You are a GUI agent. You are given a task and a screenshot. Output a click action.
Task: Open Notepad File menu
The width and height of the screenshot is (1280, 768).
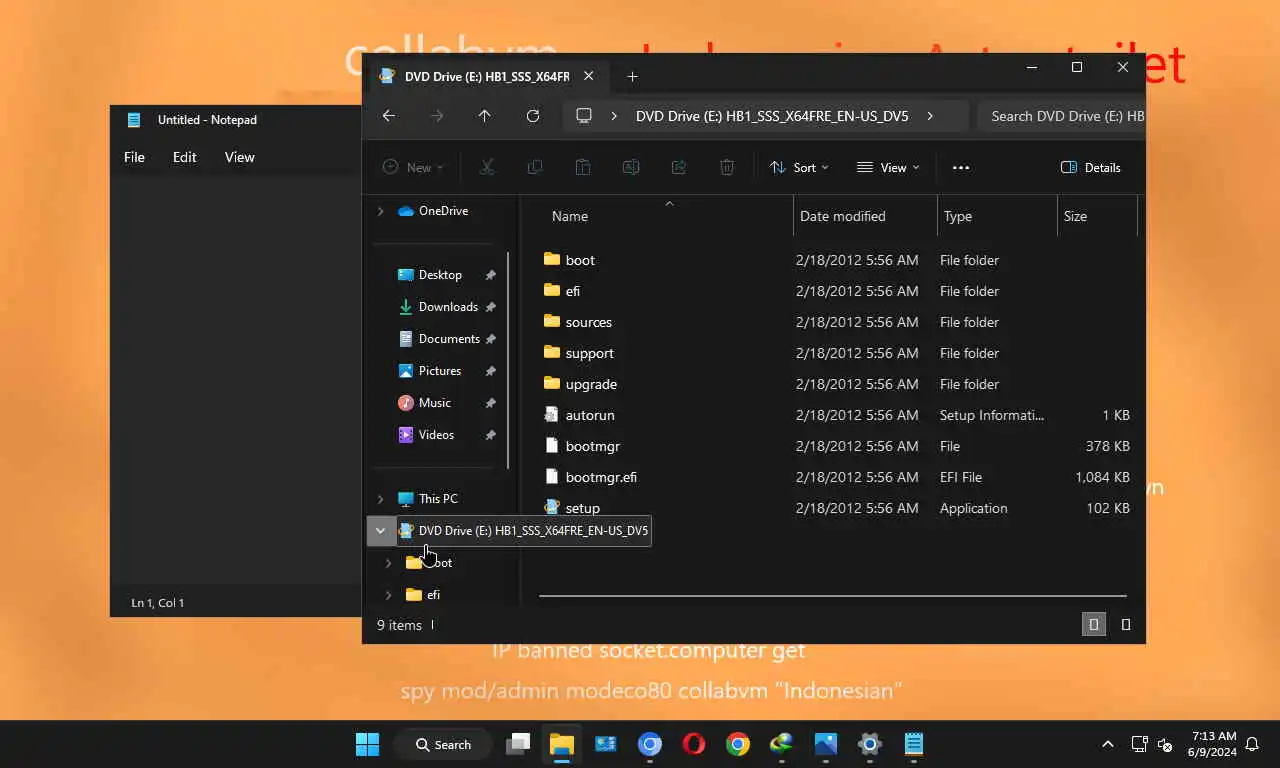[x=134, y=157]
